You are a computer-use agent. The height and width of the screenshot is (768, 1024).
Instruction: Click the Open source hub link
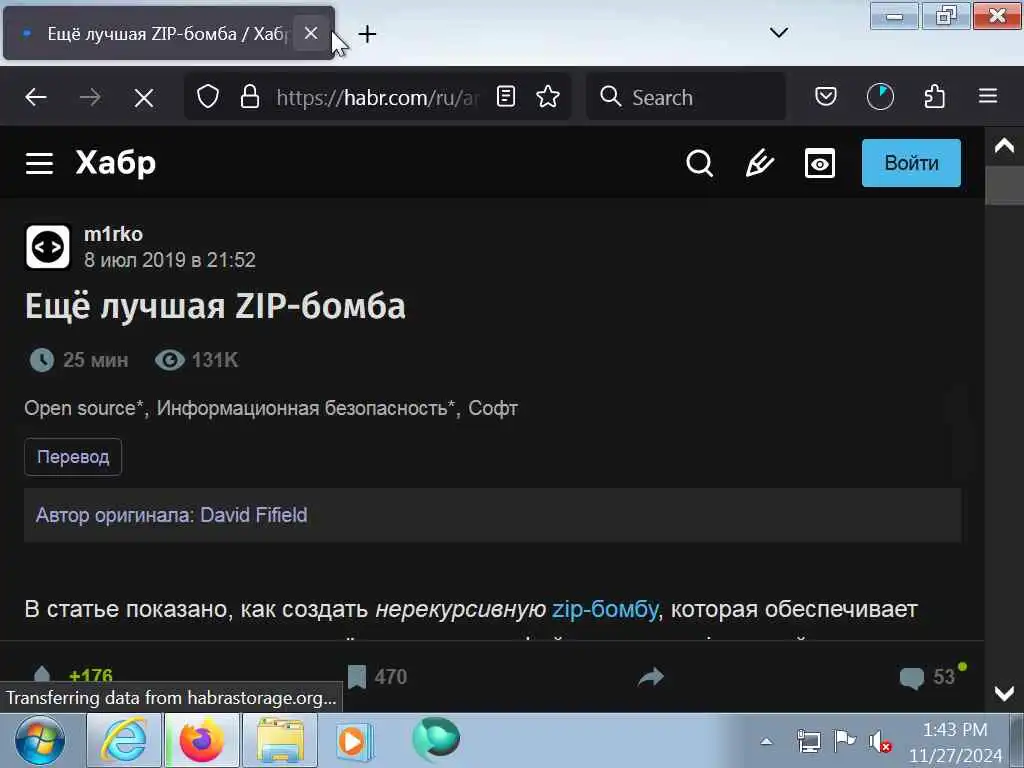click(x=84, y=408)
